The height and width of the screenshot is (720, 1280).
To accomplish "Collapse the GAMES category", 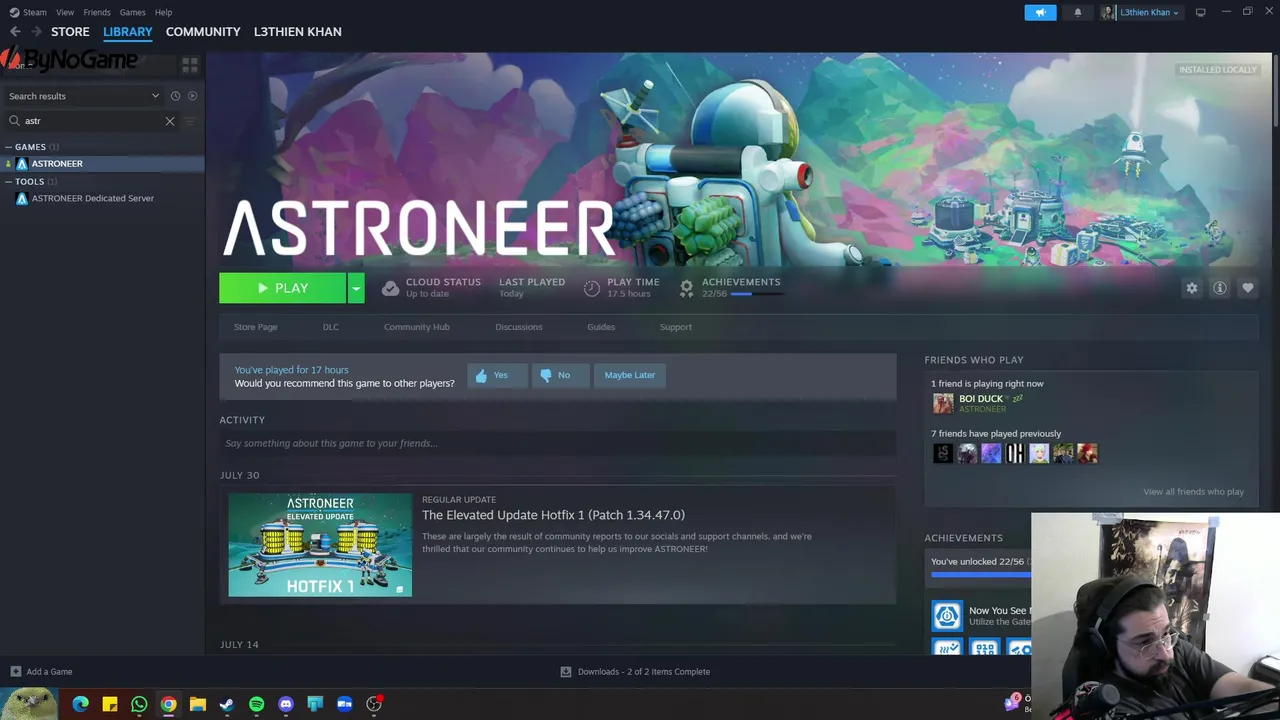I will pyautogui.click(x=8, y=147).
